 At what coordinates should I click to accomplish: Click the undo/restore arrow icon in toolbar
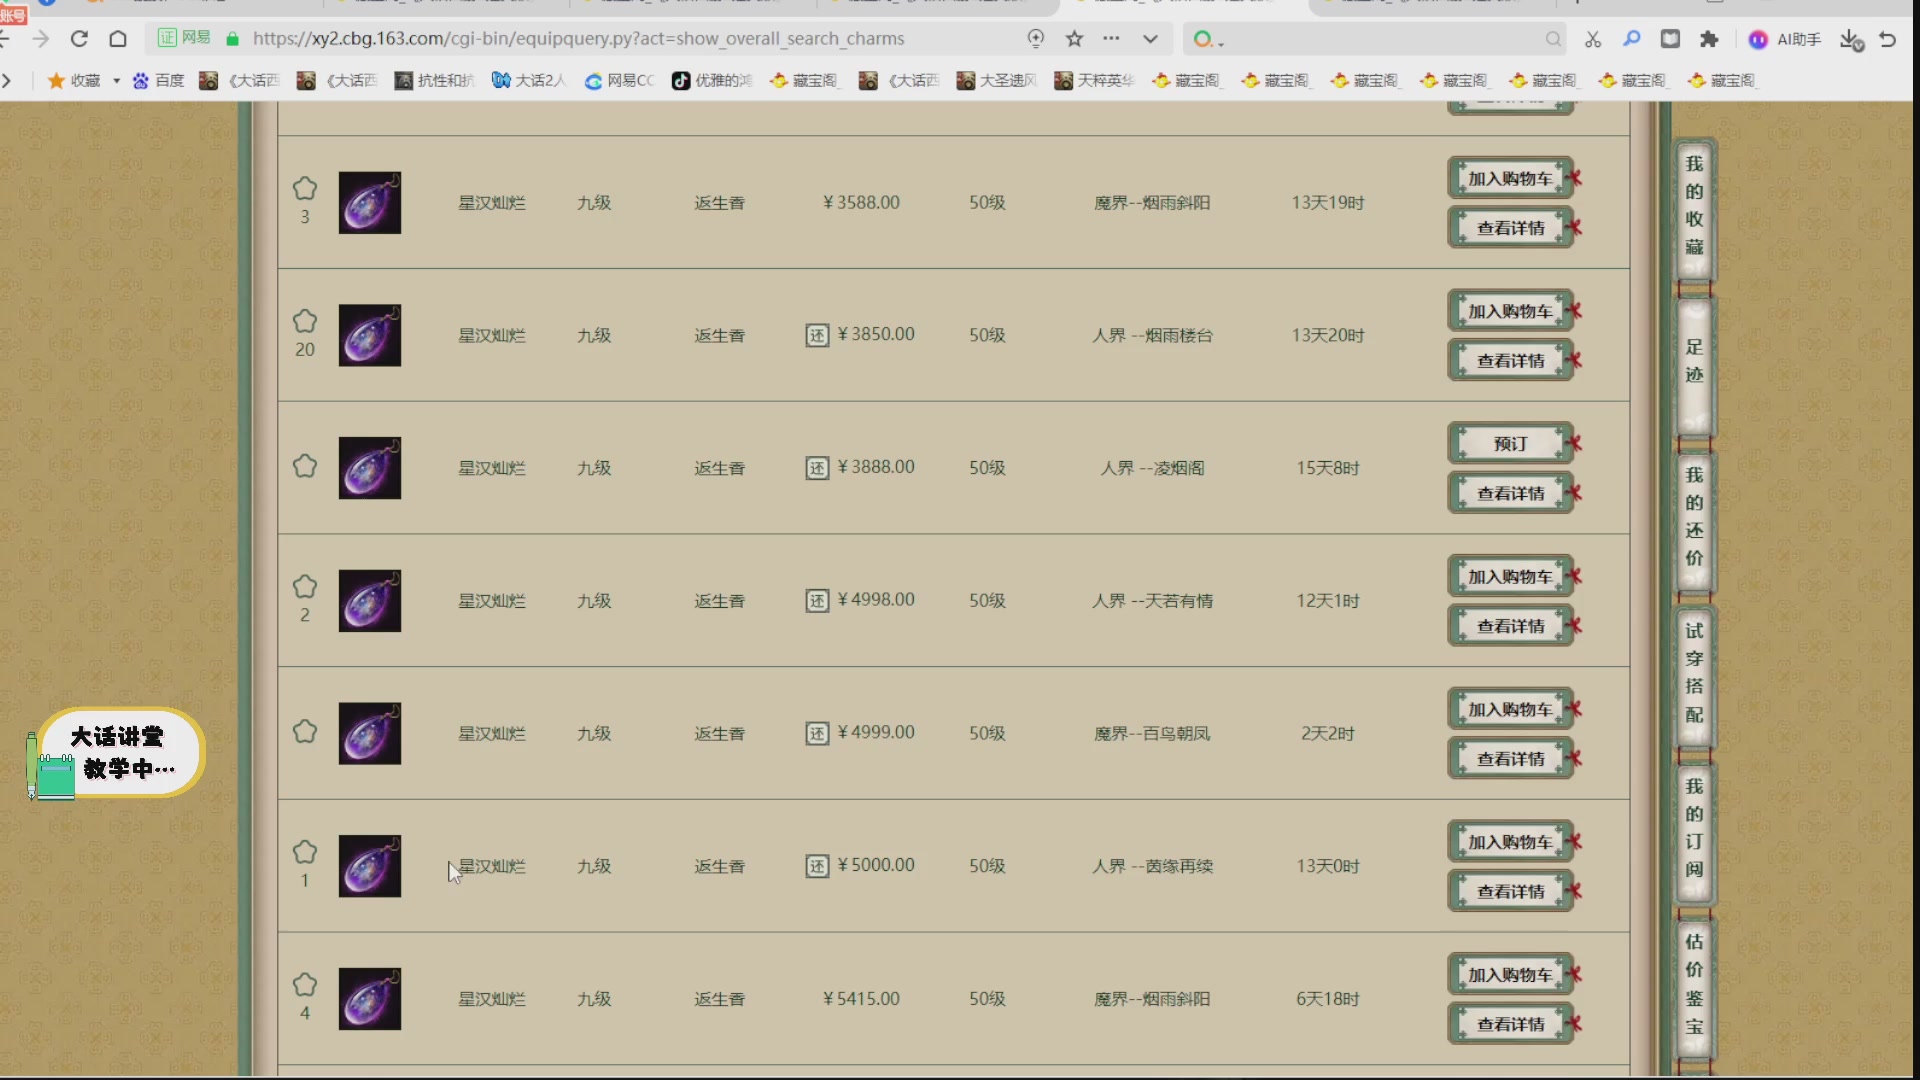(1888, 39)
